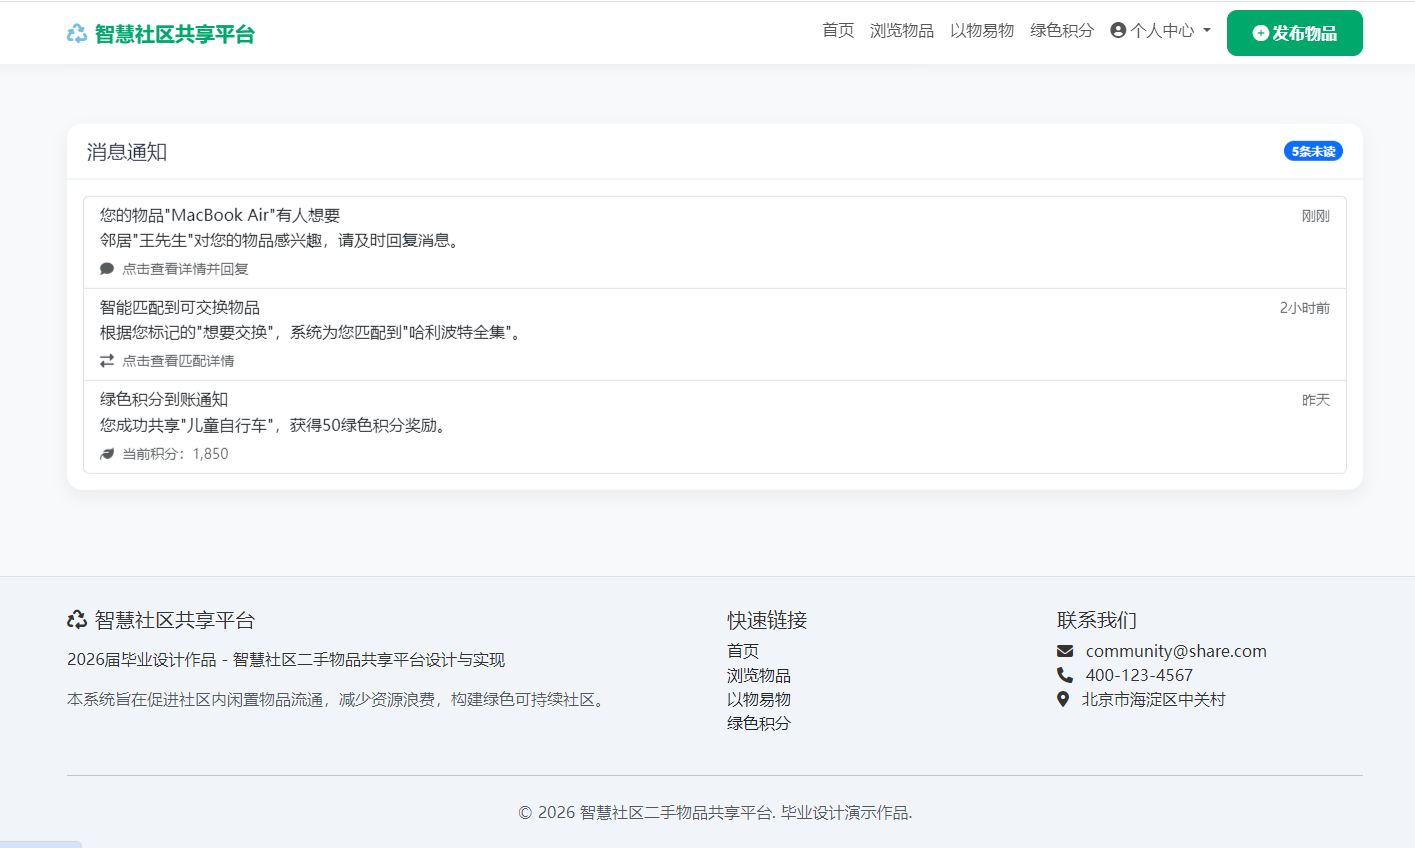This screenshot has height=848, width=1415.
Task: Go to 首页 in the top navigation
Action: 838,31
